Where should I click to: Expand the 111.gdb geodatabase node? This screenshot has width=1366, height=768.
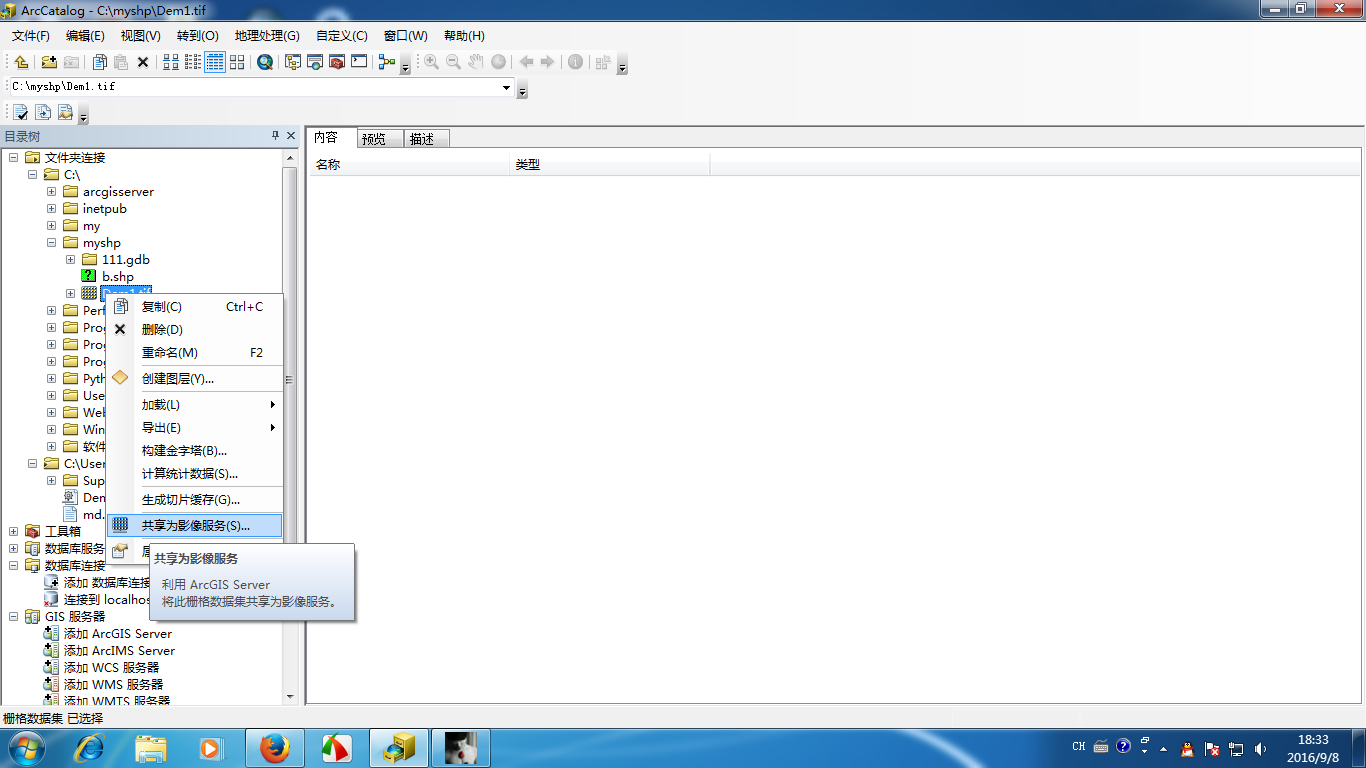[70, 259]
